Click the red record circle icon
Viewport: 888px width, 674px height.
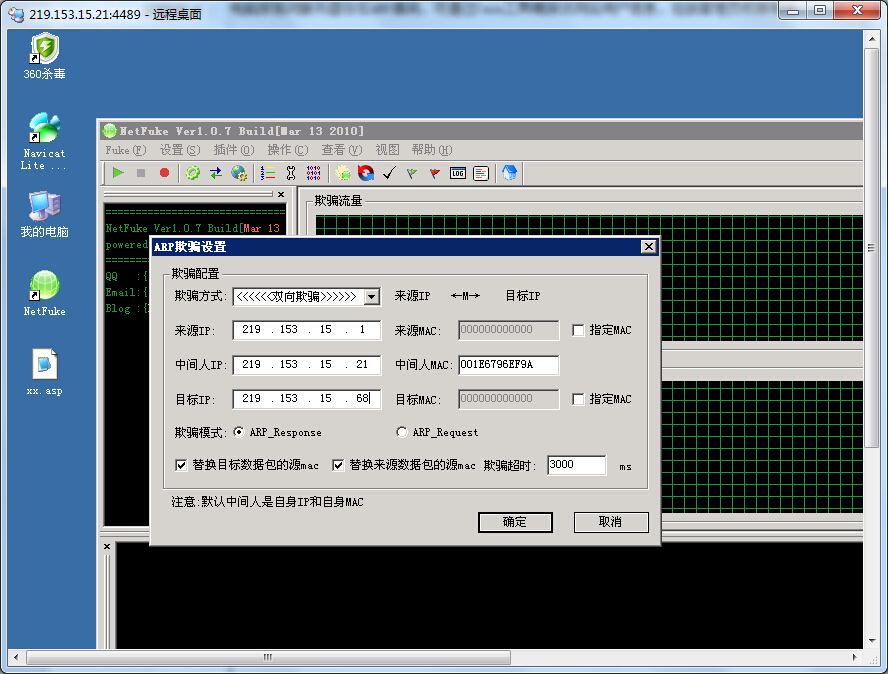164,173
